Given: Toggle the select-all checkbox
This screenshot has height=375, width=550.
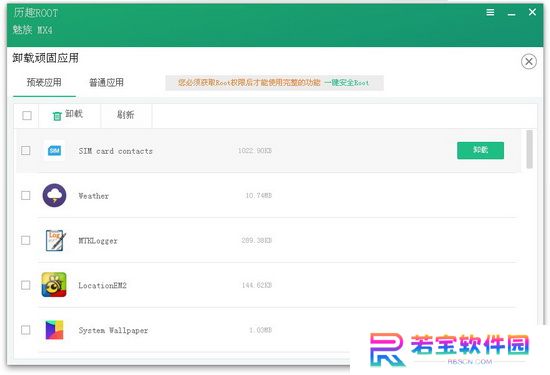Looking at the screenshot, I should click(27, 115).
